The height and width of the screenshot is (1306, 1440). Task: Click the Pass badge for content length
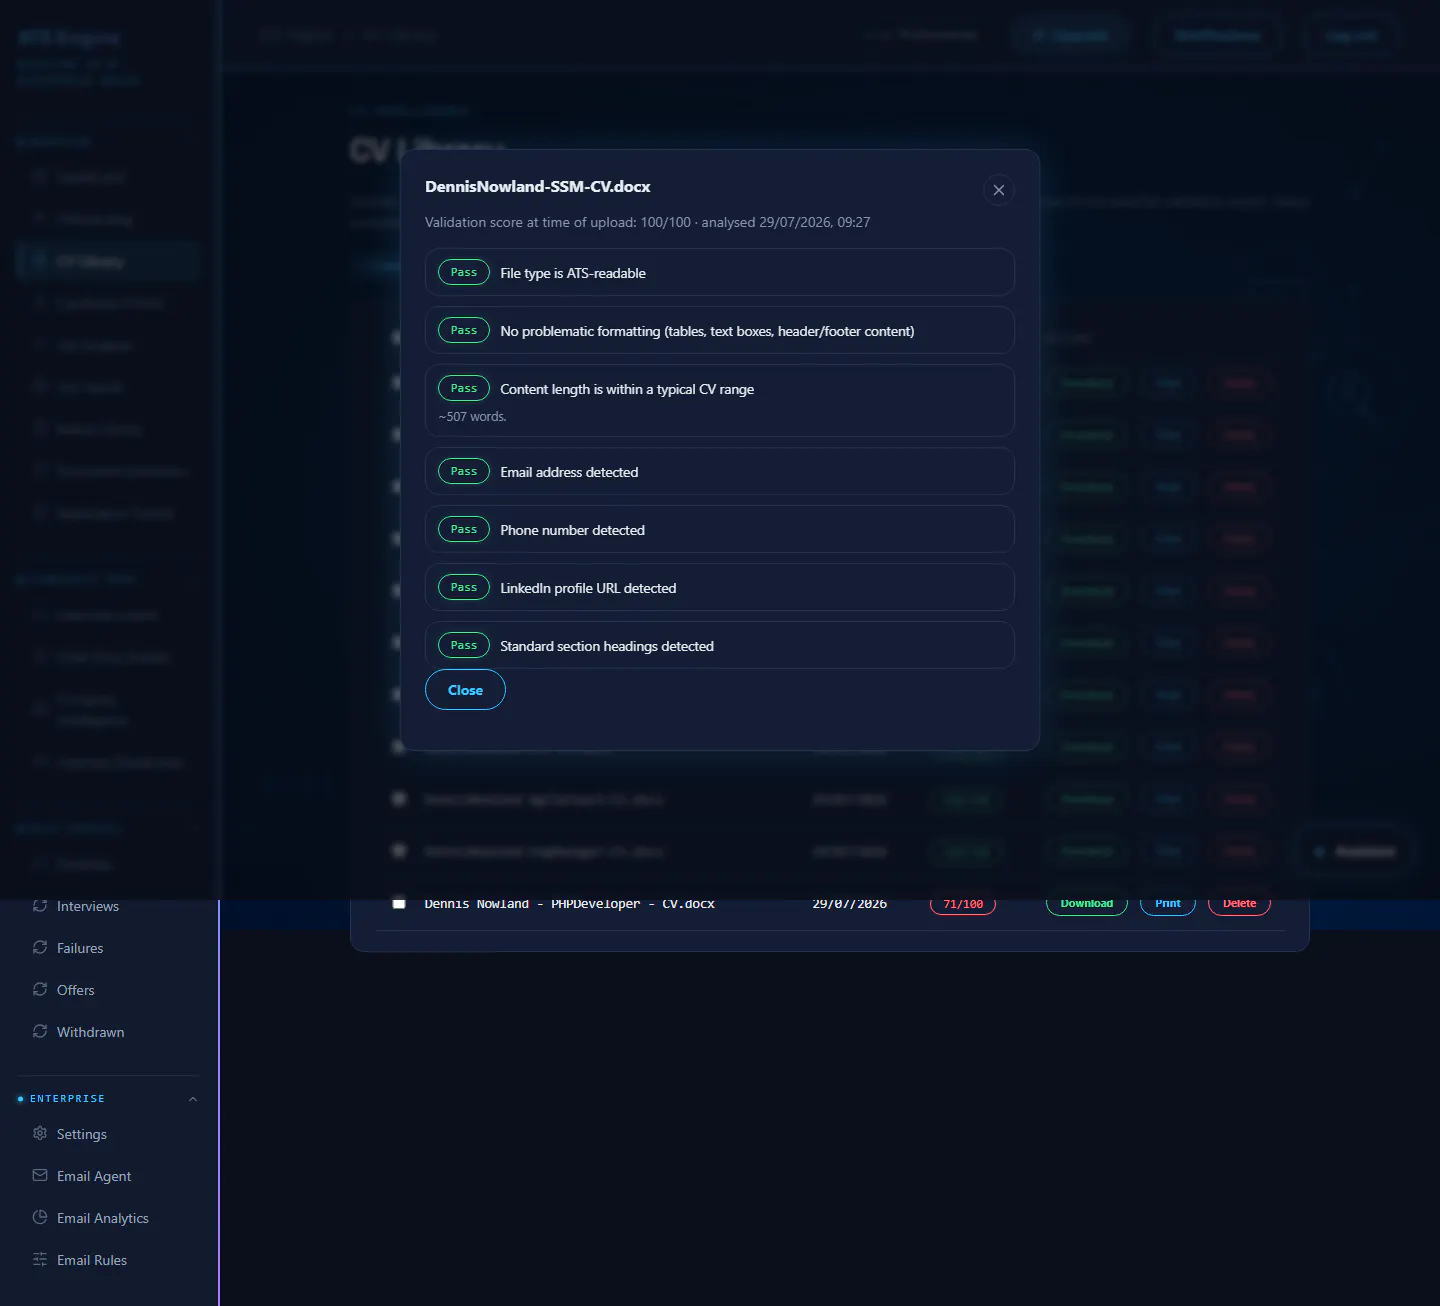[x=464, y=388]
